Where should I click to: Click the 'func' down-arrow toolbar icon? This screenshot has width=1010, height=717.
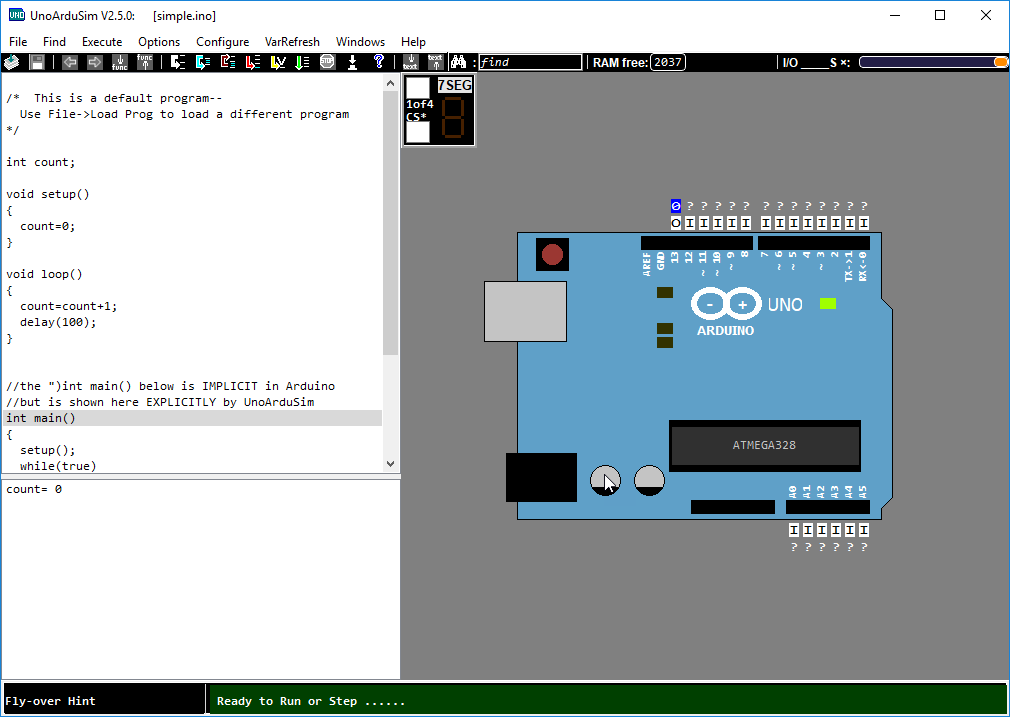(120, 62)
